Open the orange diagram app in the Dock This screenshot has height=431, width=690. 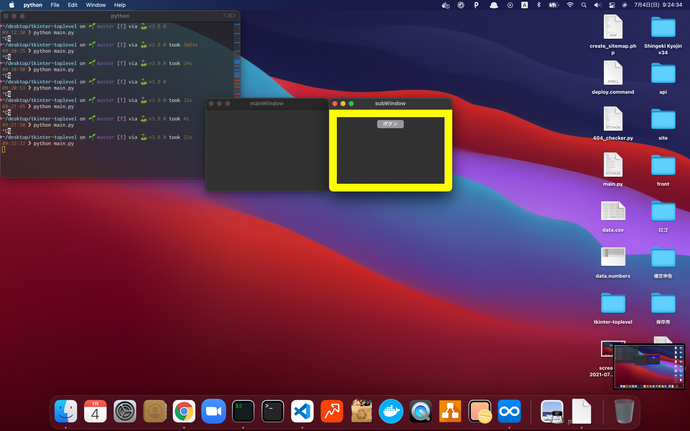[450, 411]
